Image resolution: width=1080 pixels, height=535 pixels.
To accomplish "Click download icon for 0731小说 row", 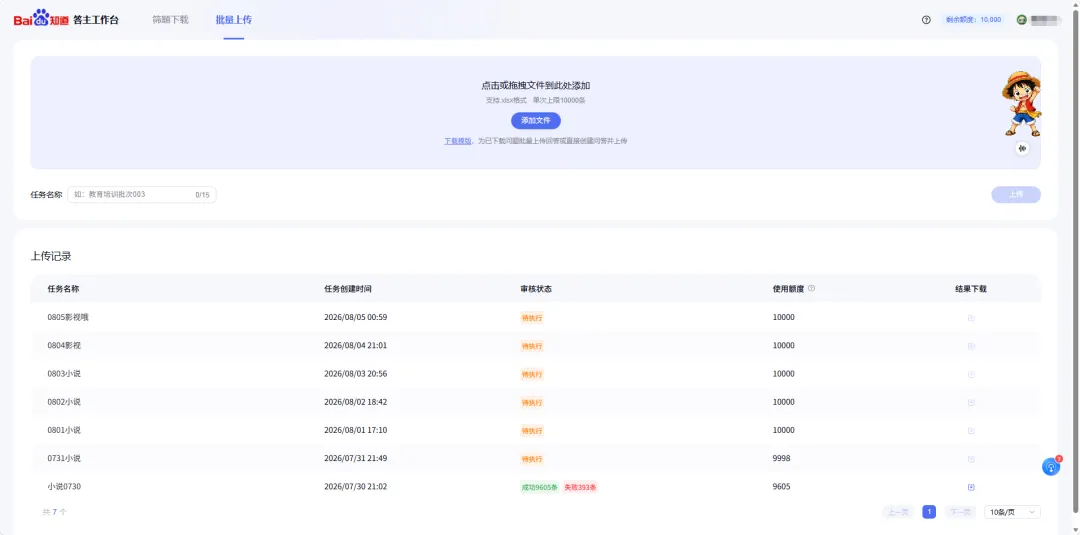I will (x=971, y=459).
